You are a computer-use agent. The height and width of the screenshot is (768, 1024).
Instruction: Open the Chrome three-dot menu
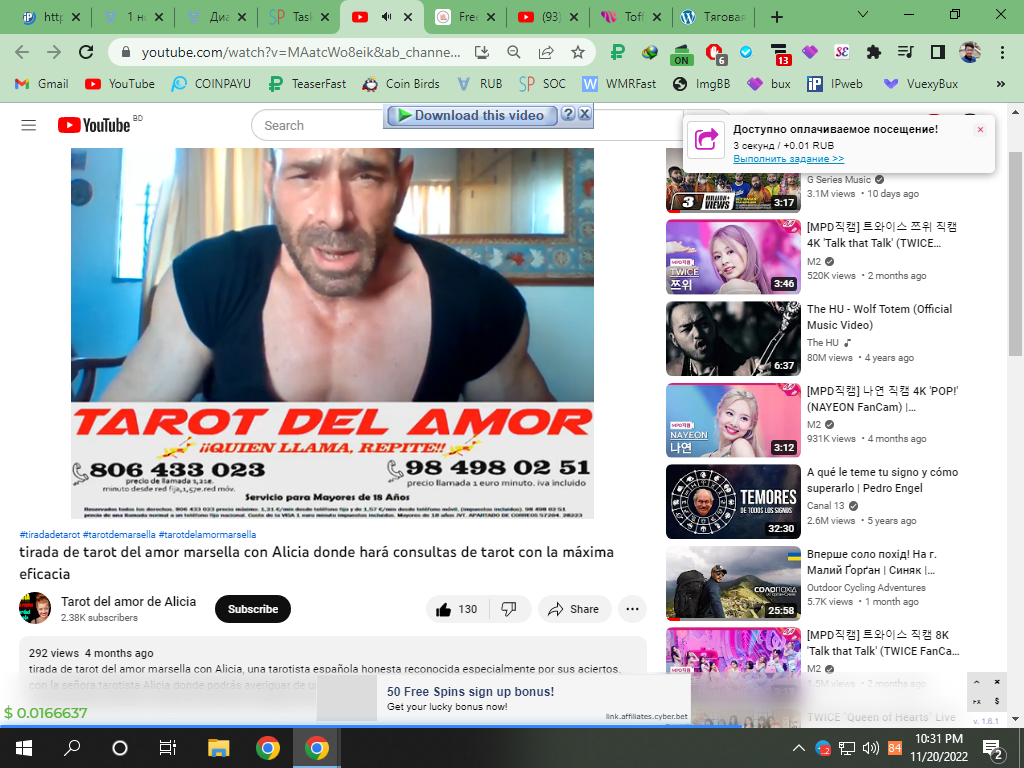tap(1002, 52)
